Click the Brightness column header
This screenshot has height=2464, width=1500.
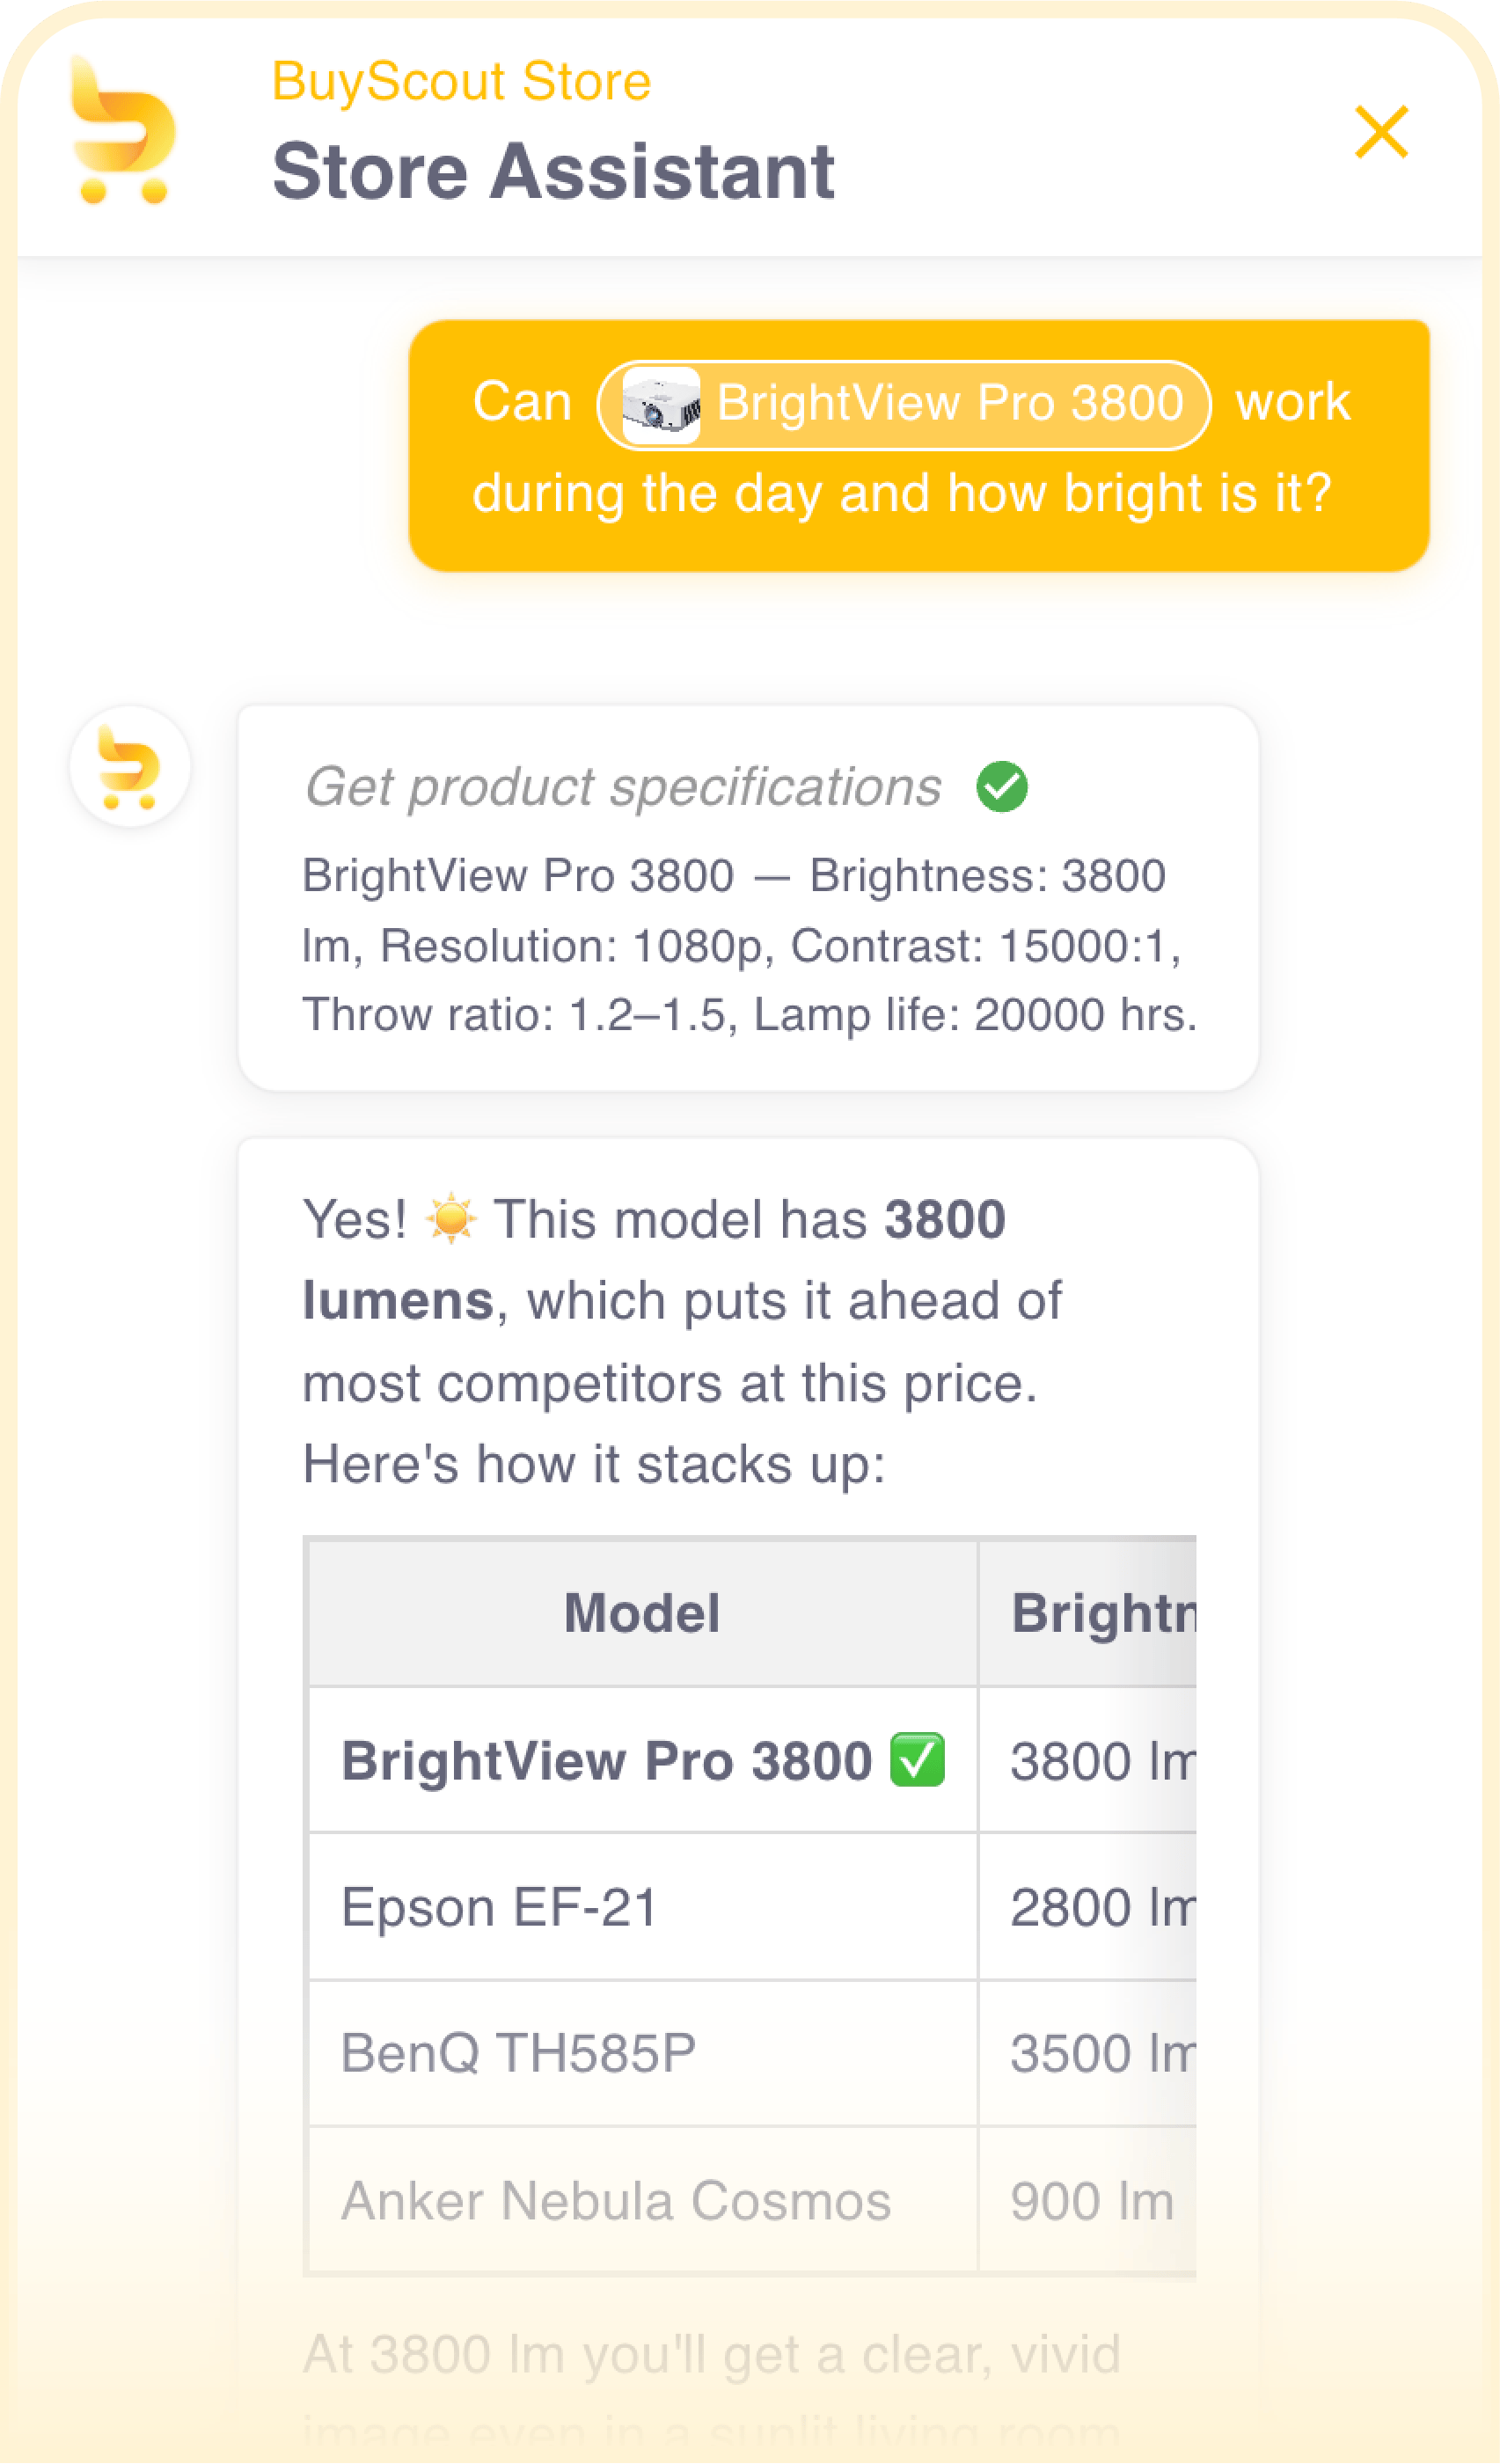click(x=1088, y=1613)
